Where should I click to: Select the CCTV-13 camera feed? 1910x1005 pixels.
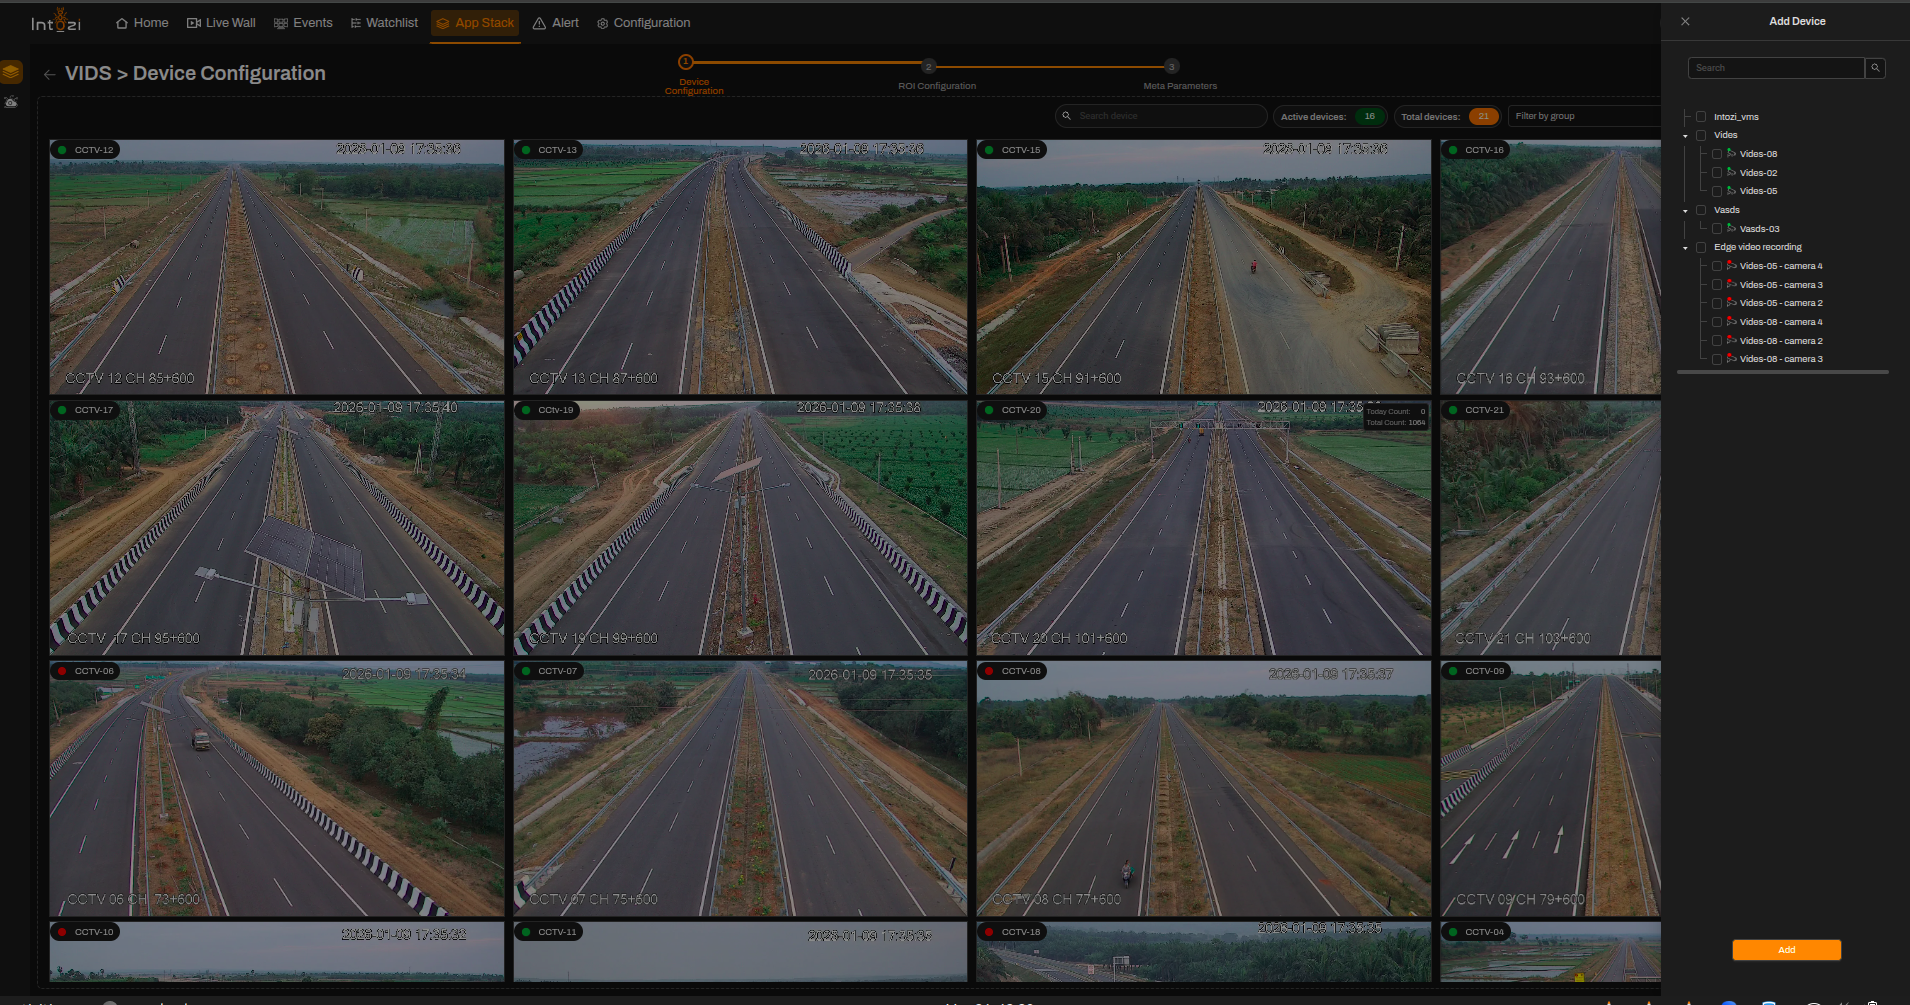pos(740,267)
